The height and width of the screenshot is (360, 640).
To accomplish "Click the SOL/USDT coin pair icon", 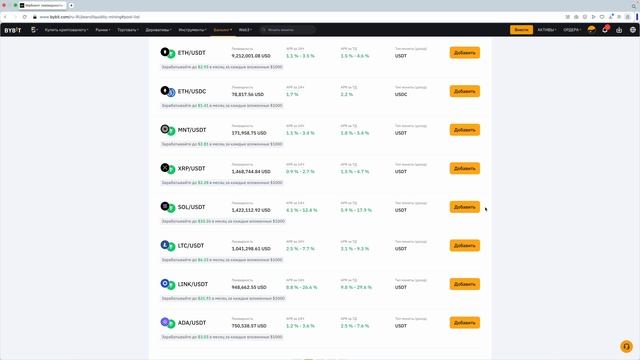I will [168, 207].
